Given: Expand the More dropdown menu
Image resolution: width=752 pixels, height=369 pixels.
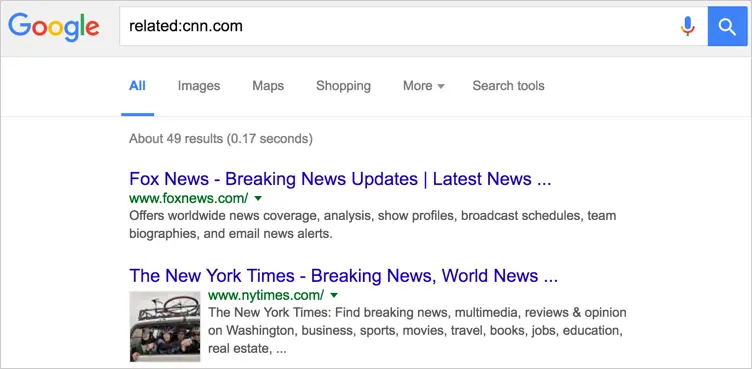Looking at the screenshot, I should click(x=423, y=86).
